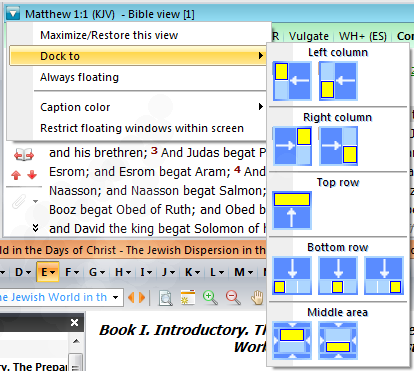The image size is (414, 371).
Task: Click the open book navigation icon
Action: click(x=24, y=155)
